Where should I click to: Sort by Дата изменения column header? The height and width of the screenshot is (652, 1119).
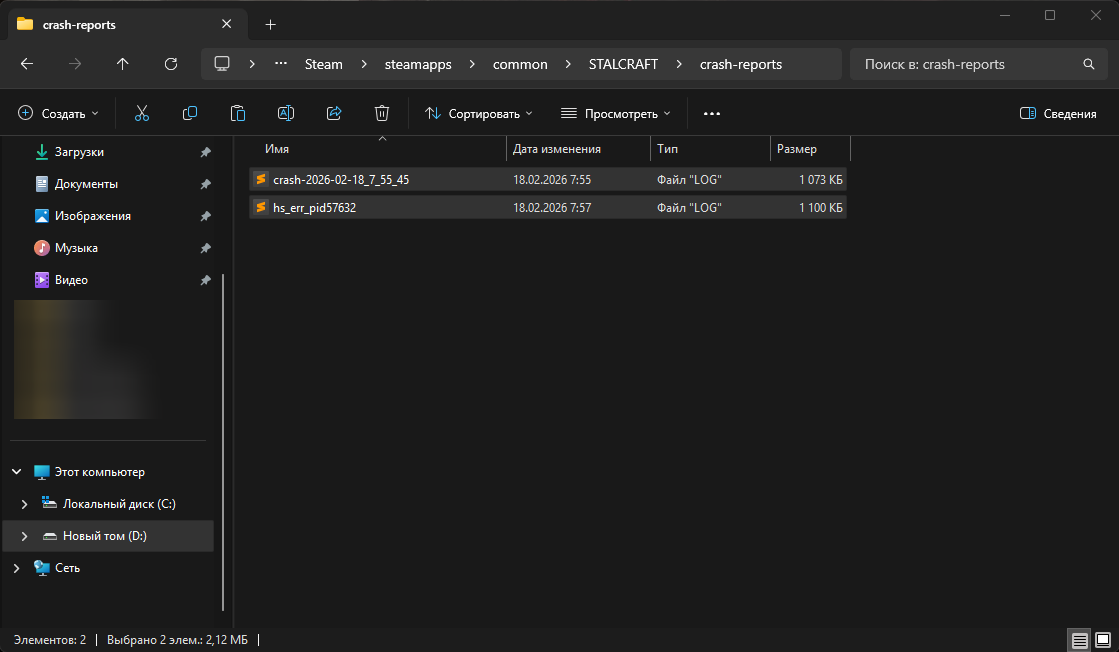pyautogui.click(x=557, y=149)
